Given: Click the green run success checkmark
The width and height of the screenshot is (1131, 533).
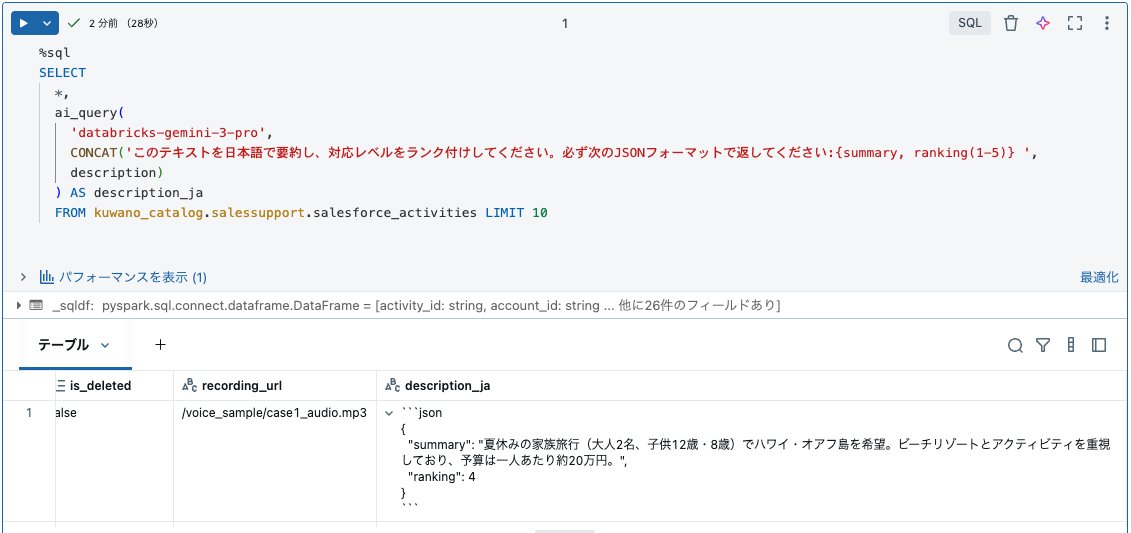Looking at the screenshot, I should [x=74, y=23].
